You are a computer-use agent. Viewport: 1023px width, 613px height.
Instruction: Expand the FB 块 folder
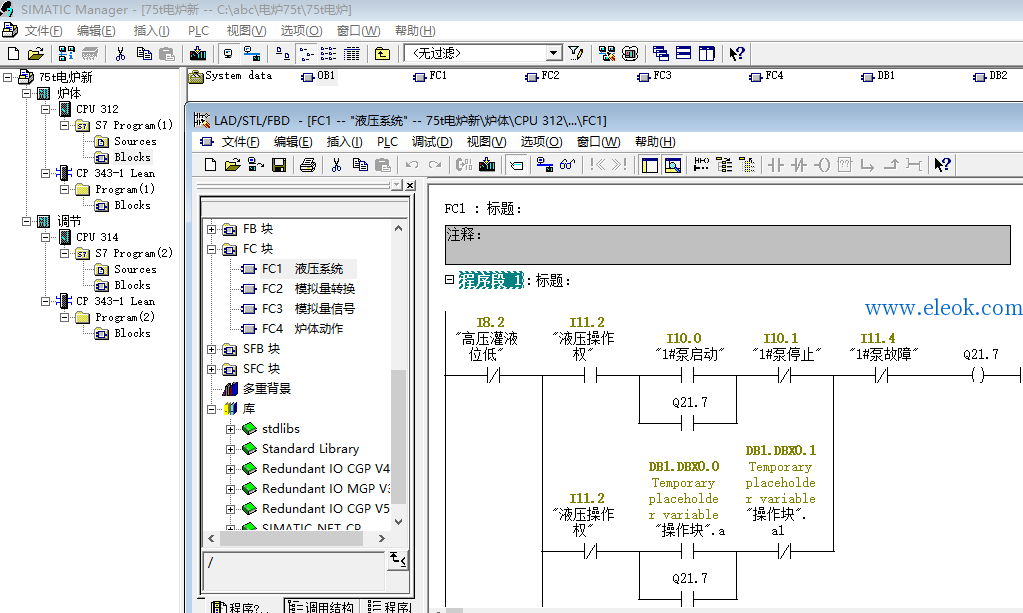(211, 230)
